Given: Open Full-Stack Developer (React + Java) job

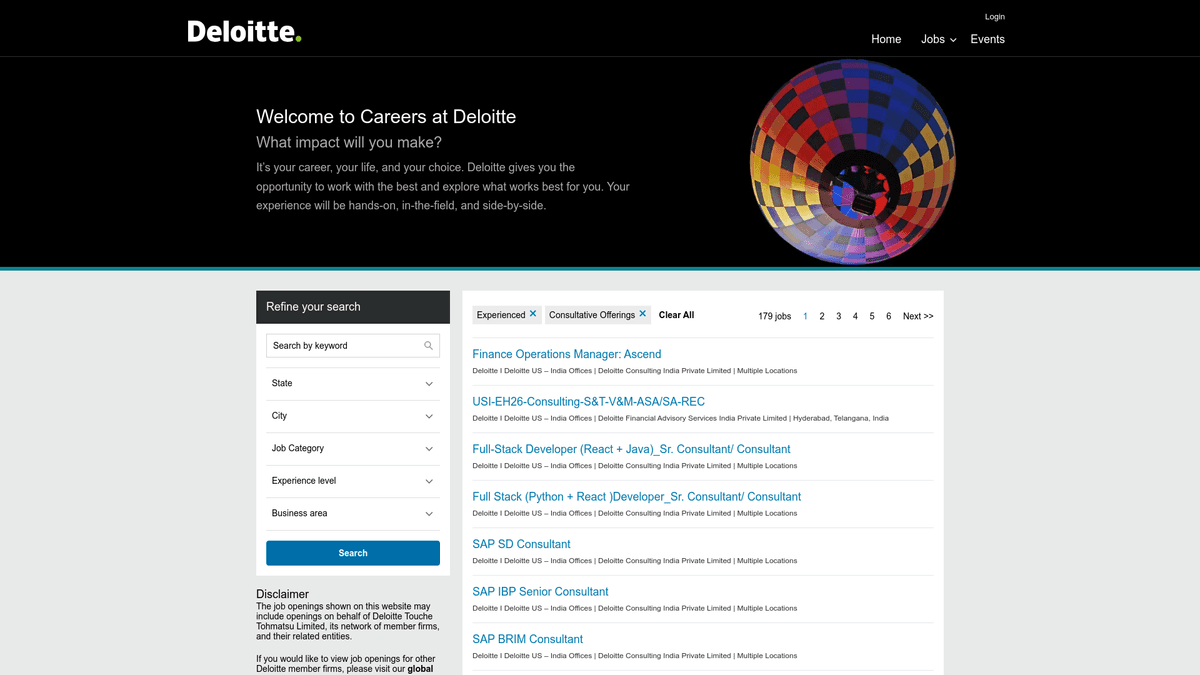Looking at the screenshot, I should (x=631, y=449).
